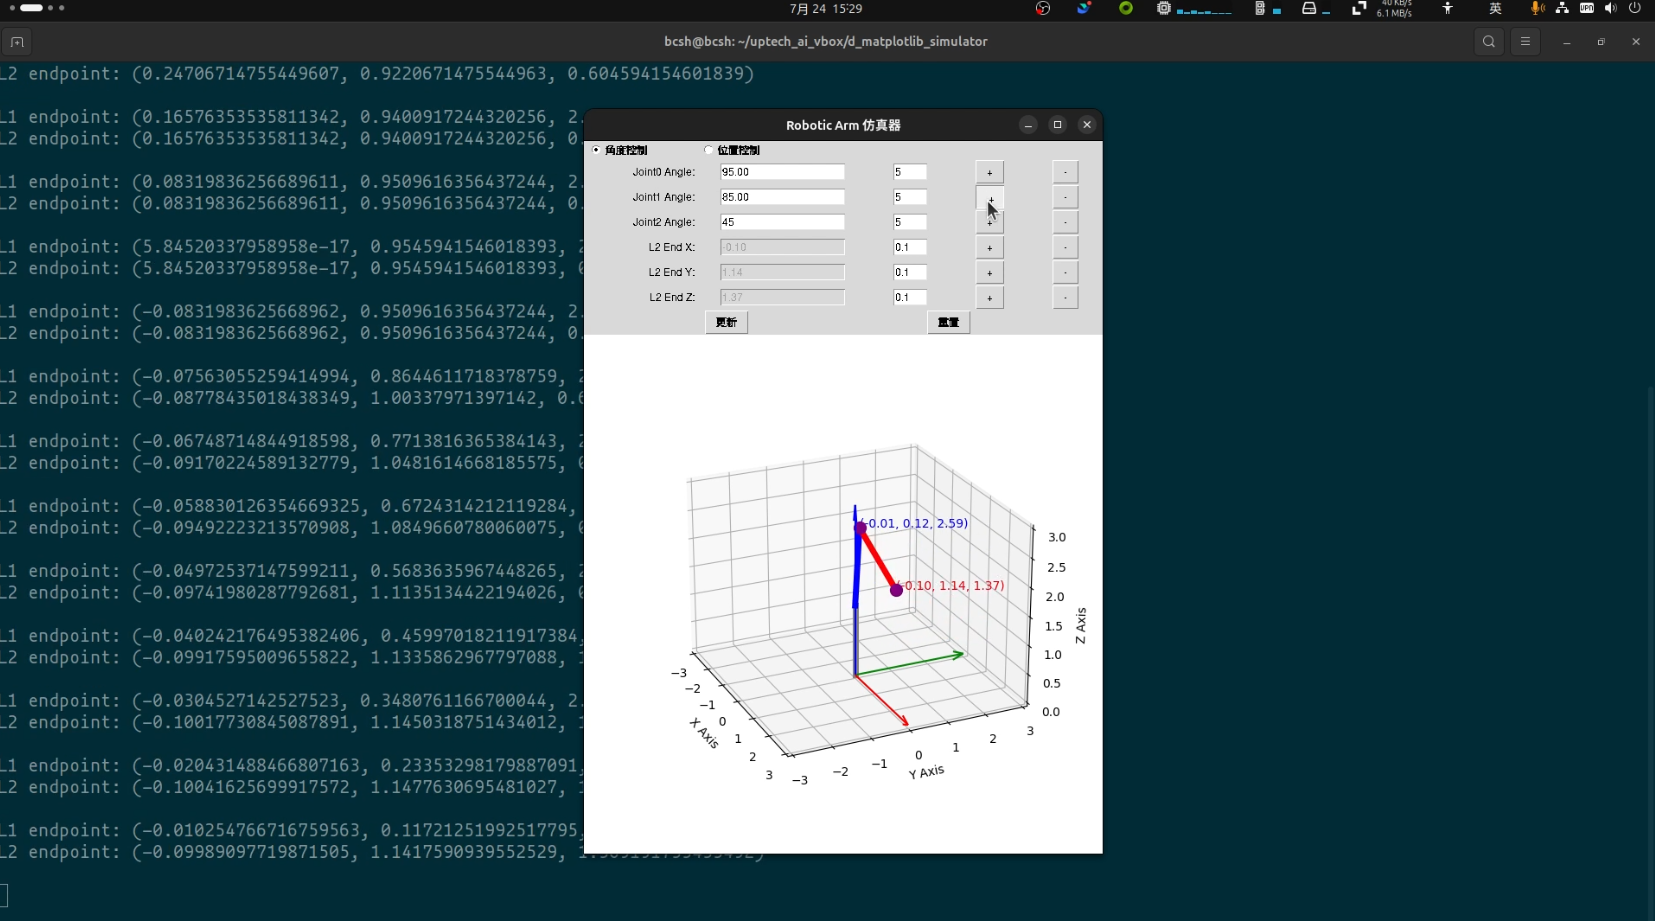The width and height of the screenshot is (1655, 921).
Task: Decrease Joint1 Angle with minus button
Action: coord(1065,197)
